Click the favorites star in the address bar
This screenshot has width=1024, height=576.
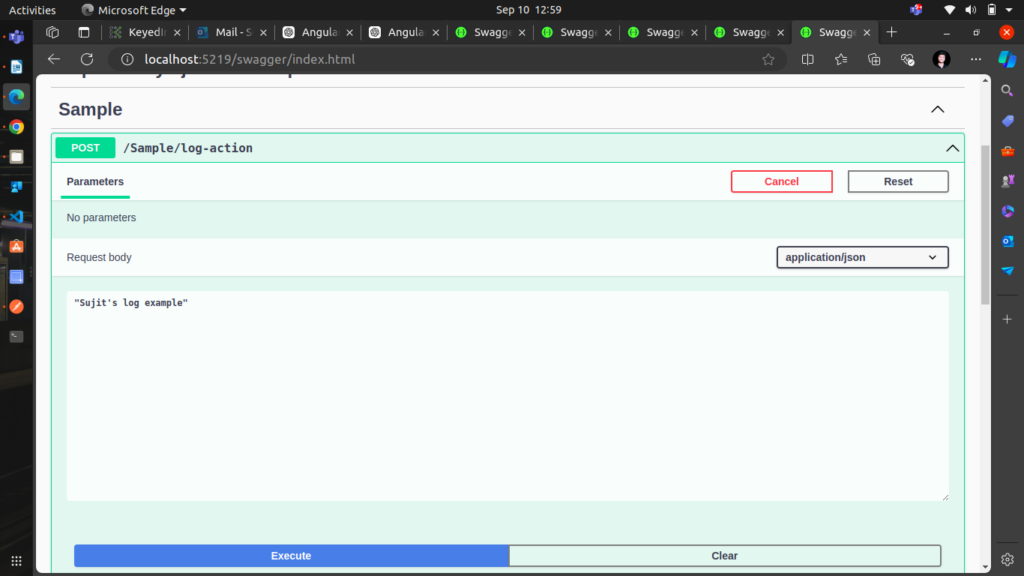point(768,59)
